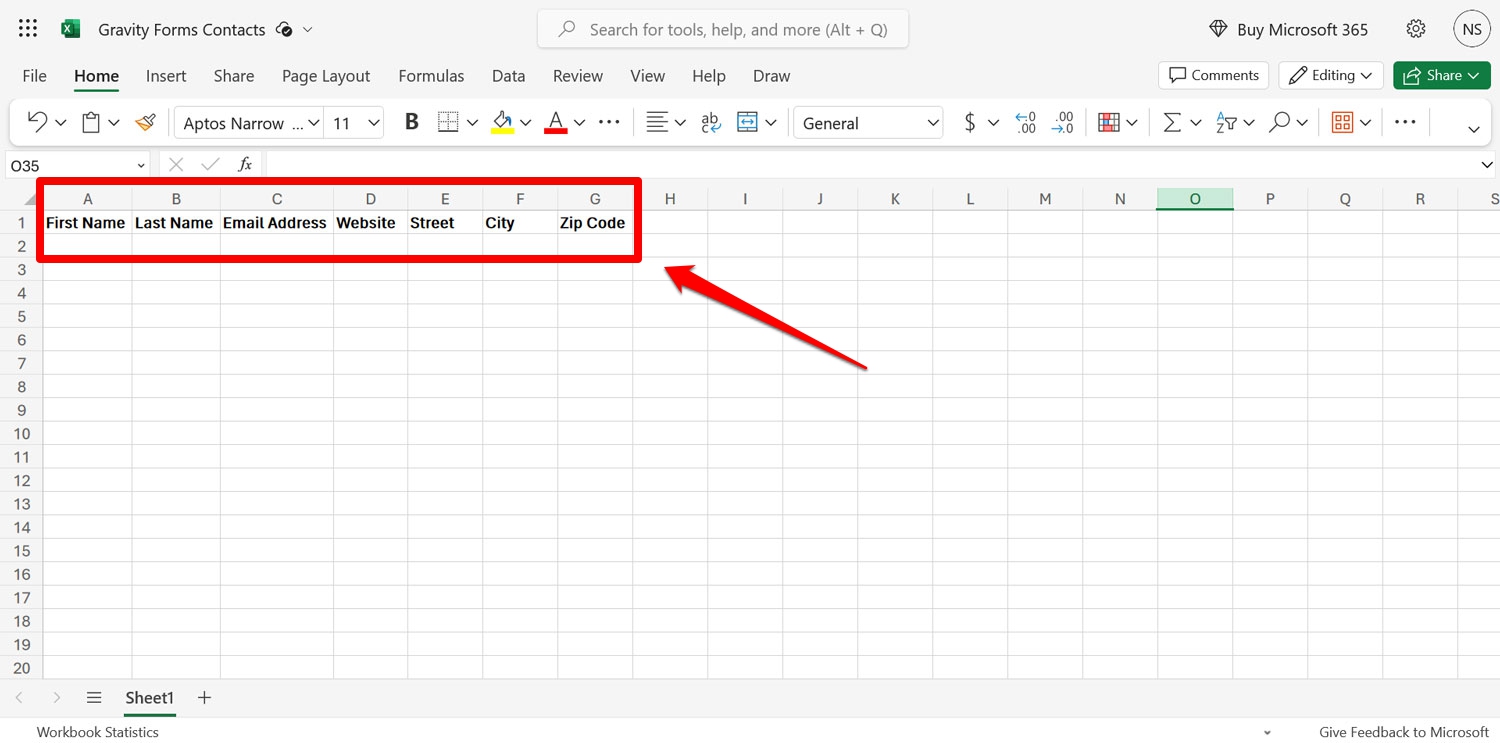Click the AutoSum sigma icon
Image resolution: width=1500 pixels, height=743 pixels.
(x=1172, y=122)
